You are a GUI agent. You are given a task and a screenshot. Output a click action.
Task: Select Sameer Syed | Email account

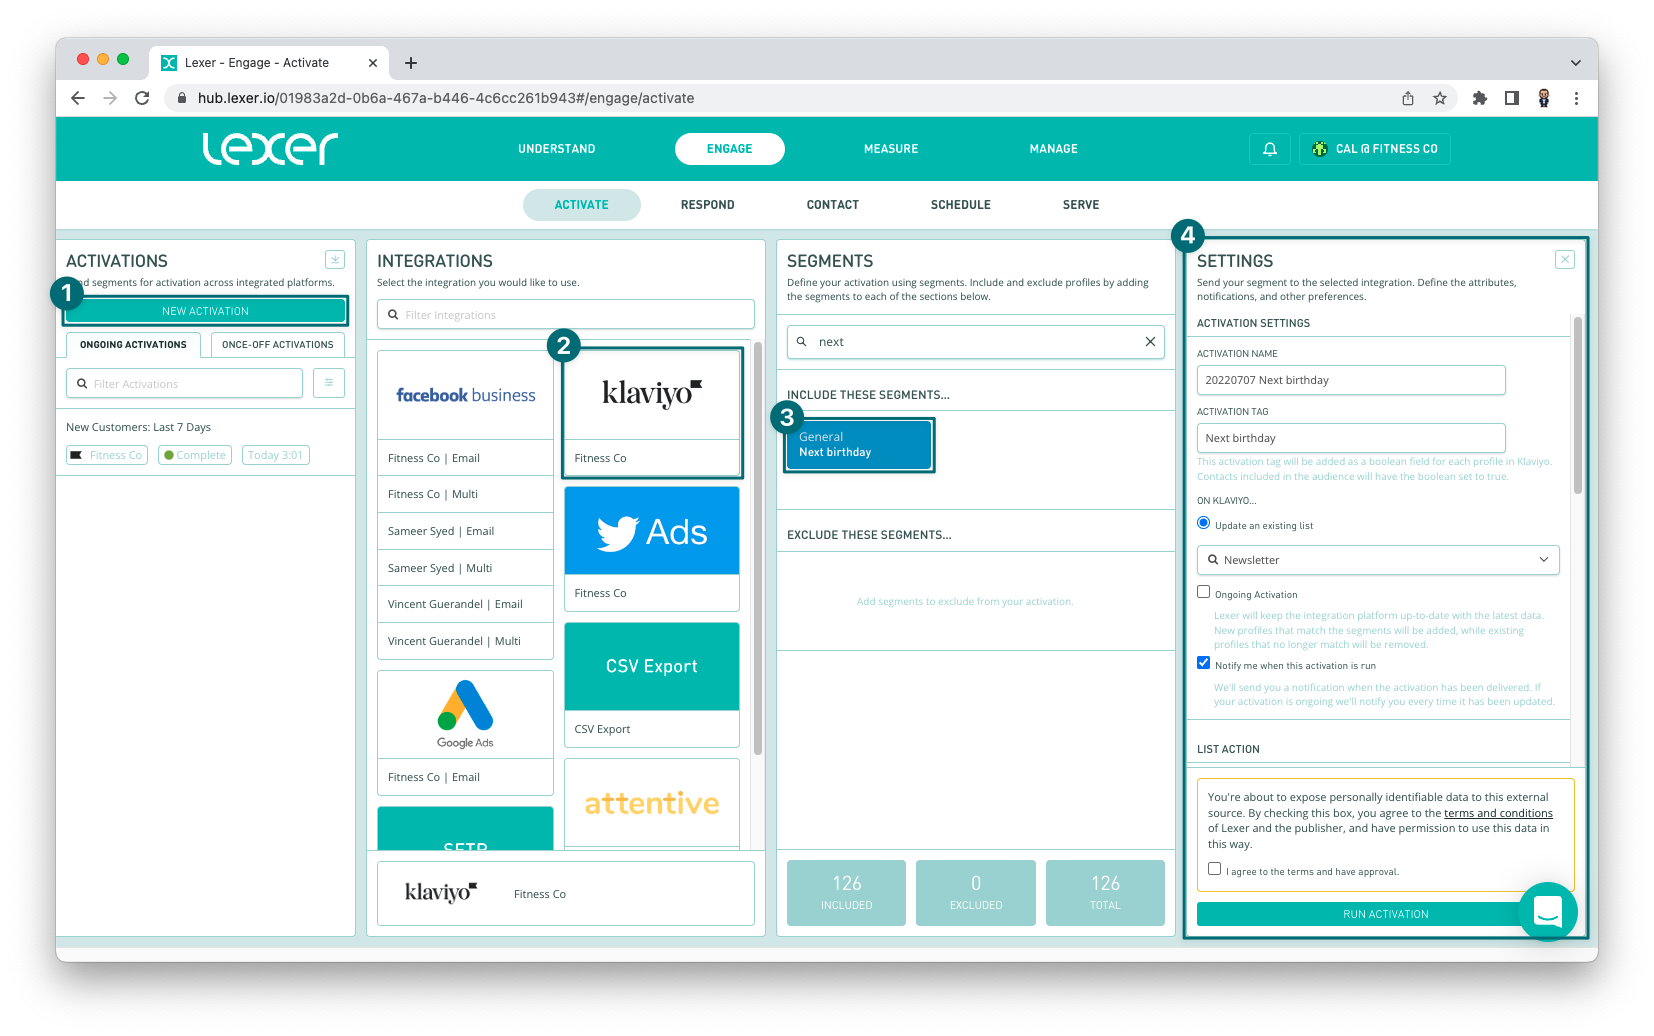tap(466, 531)
